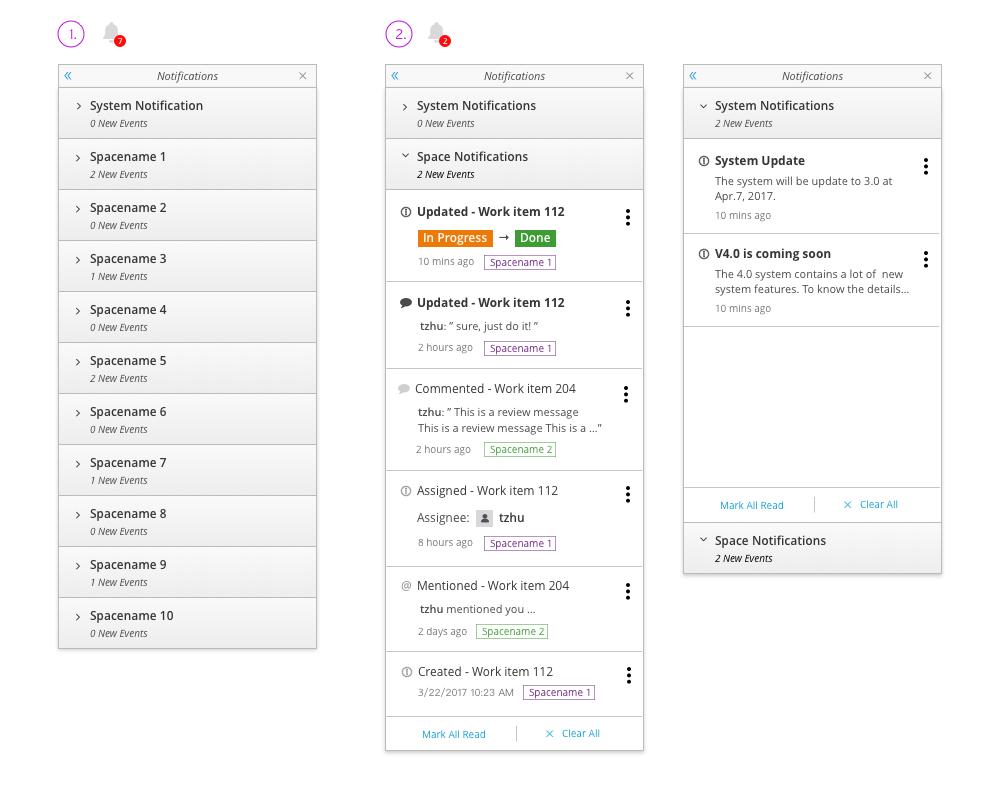Click the comment icon on Commented - Work item 204

[403, 388]
